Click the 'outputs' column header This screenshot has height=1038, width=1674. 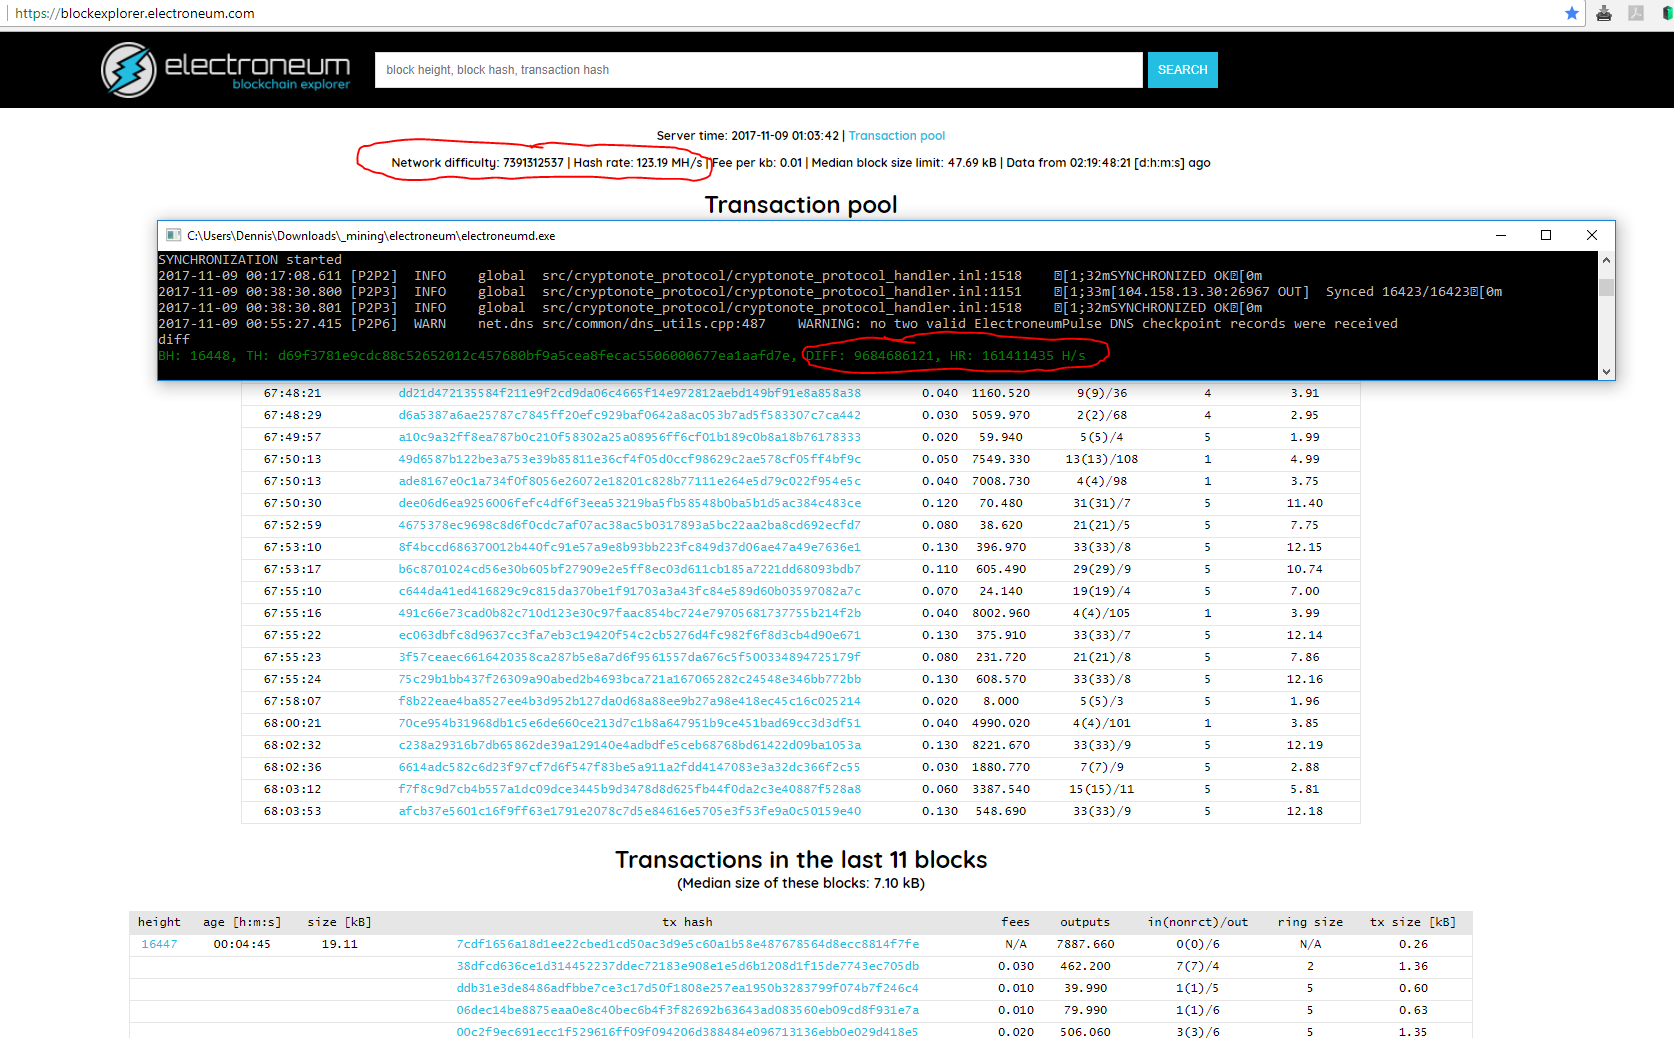pyautogui.click(x=1085, y=922)
